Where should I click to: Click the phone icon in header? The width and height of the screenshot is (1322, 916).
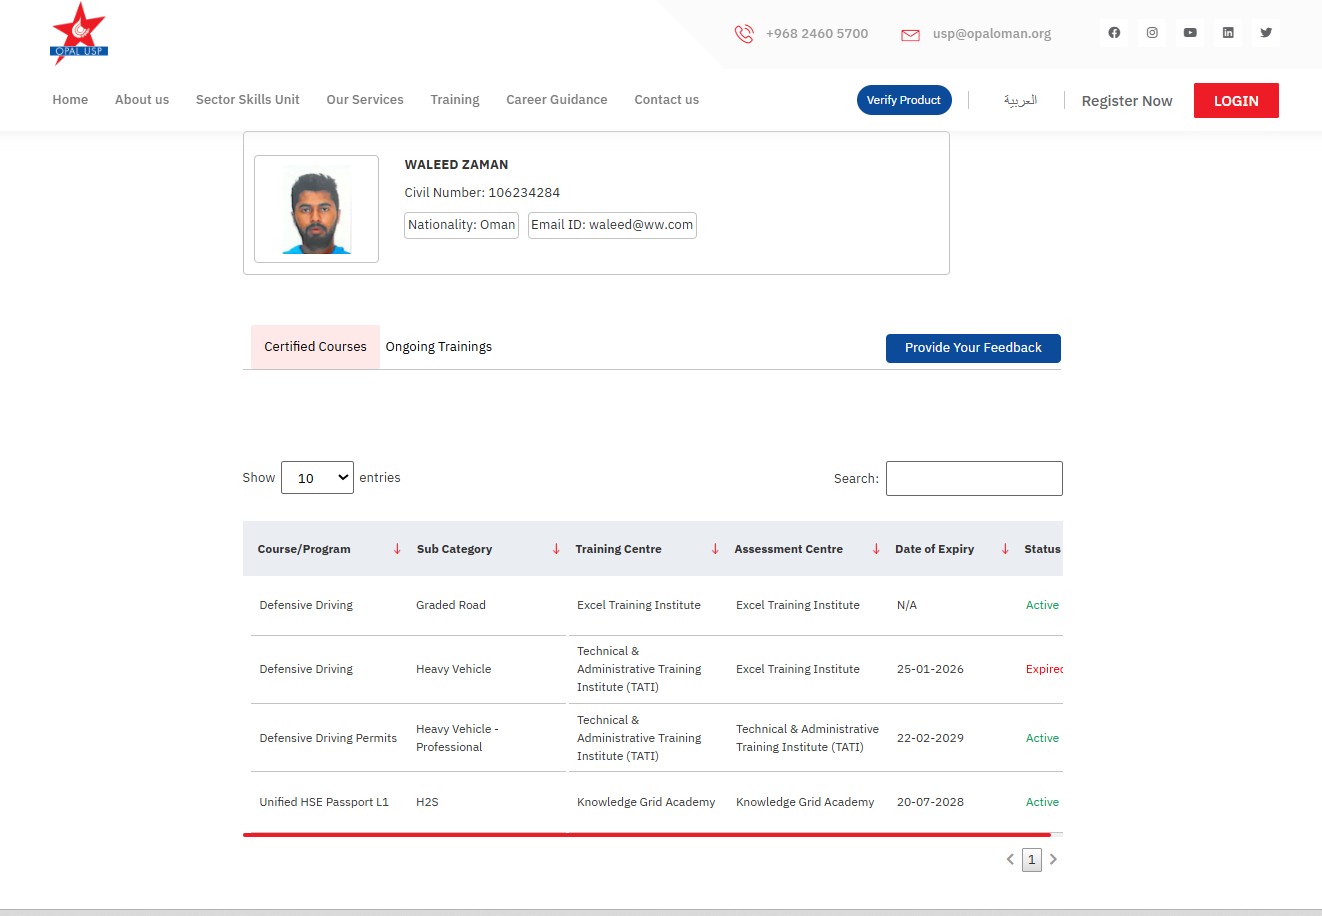pyautogui.click(x=744, y=34)
